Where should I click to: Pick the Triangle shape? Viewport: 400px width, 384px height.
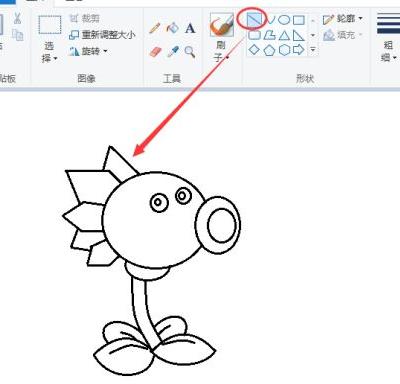284,35
